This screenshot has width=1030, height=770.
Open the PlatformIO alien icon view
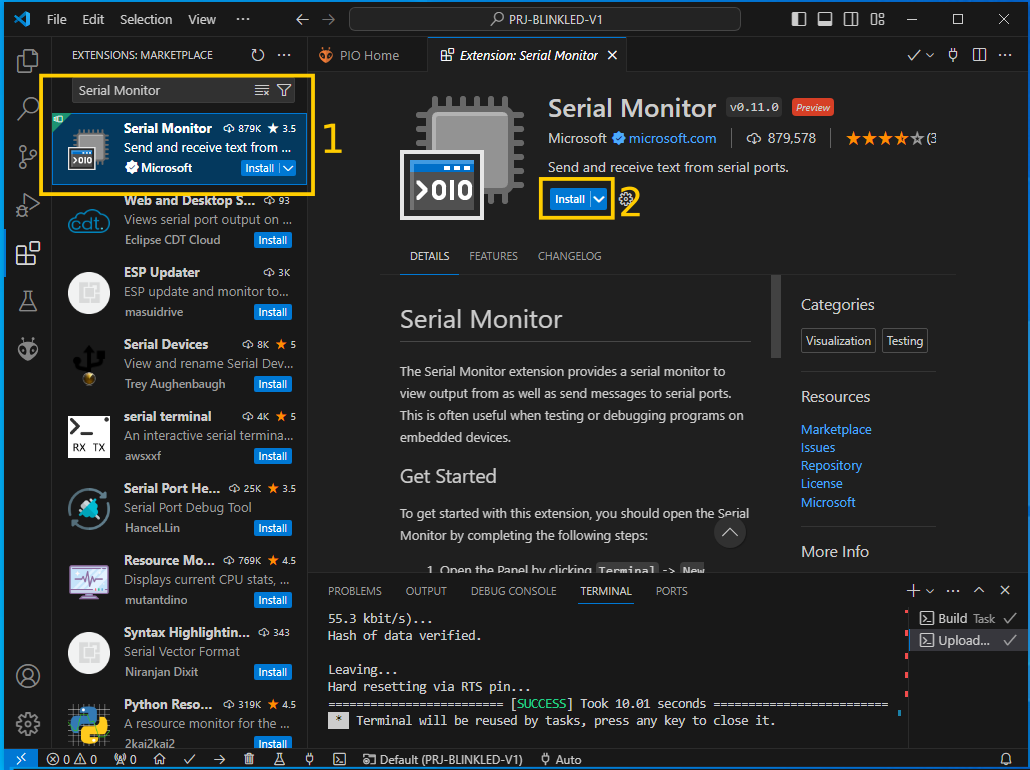coord(27,349)
